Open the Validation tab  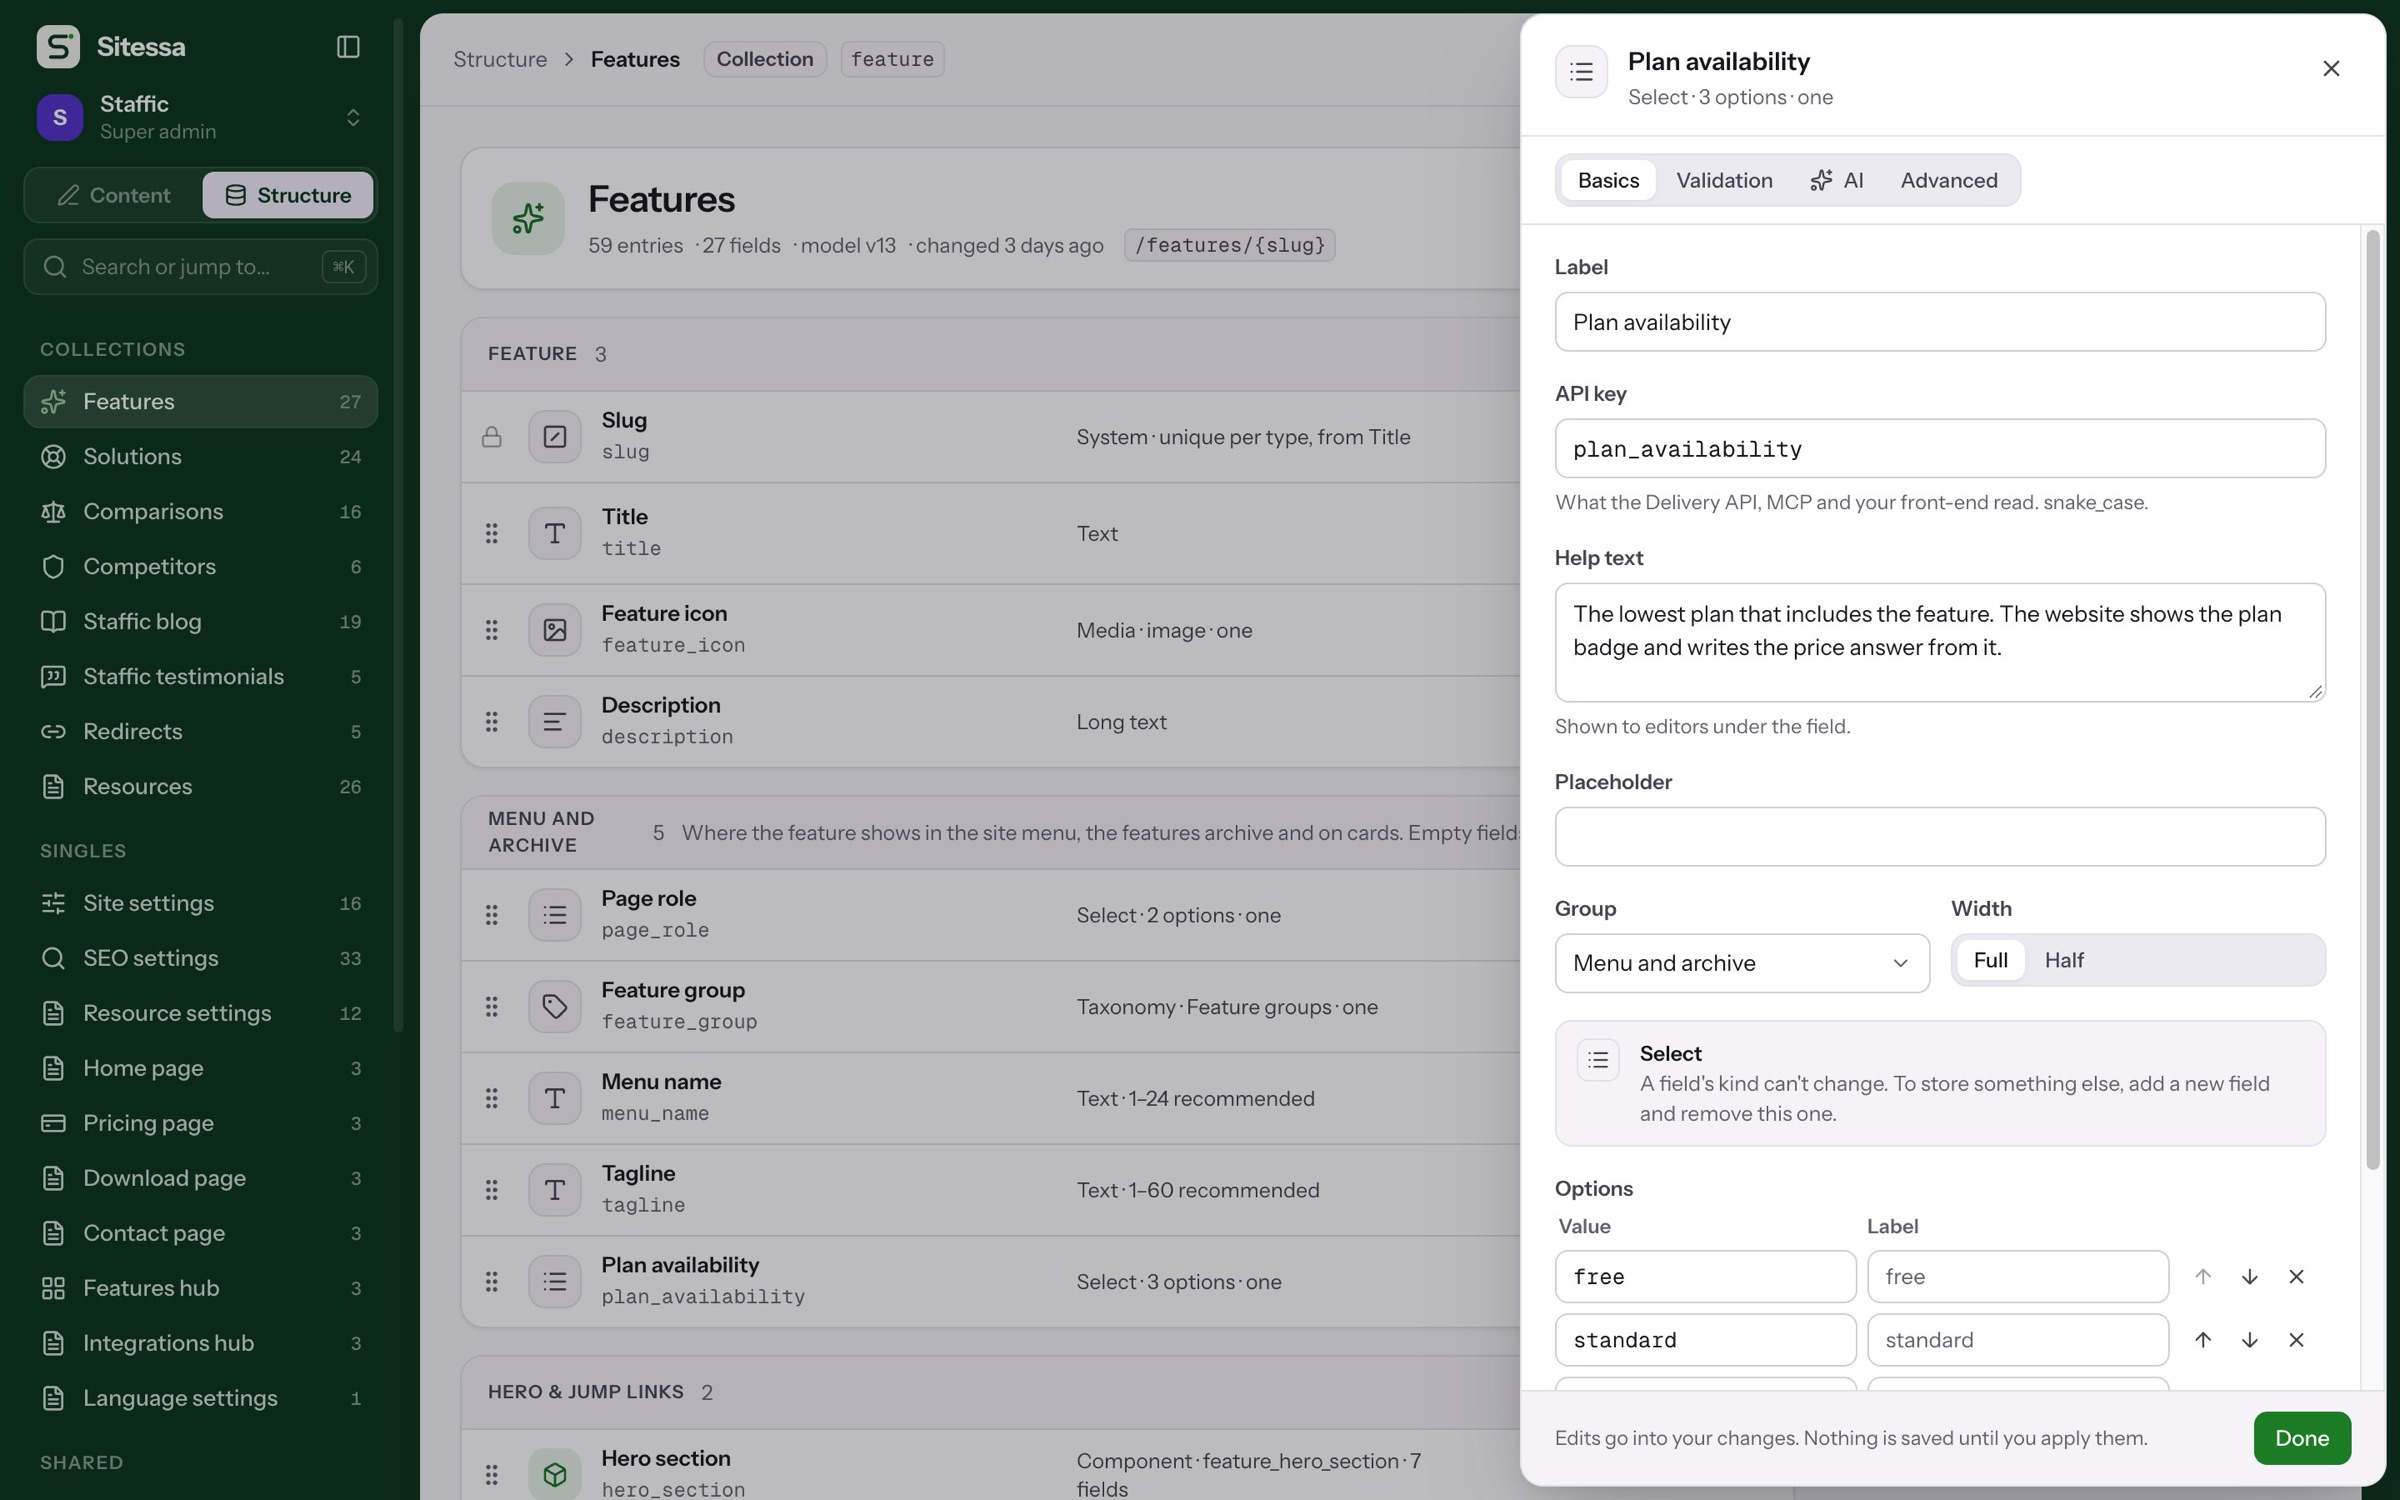pyautogui.click(x=1724, y=180)
